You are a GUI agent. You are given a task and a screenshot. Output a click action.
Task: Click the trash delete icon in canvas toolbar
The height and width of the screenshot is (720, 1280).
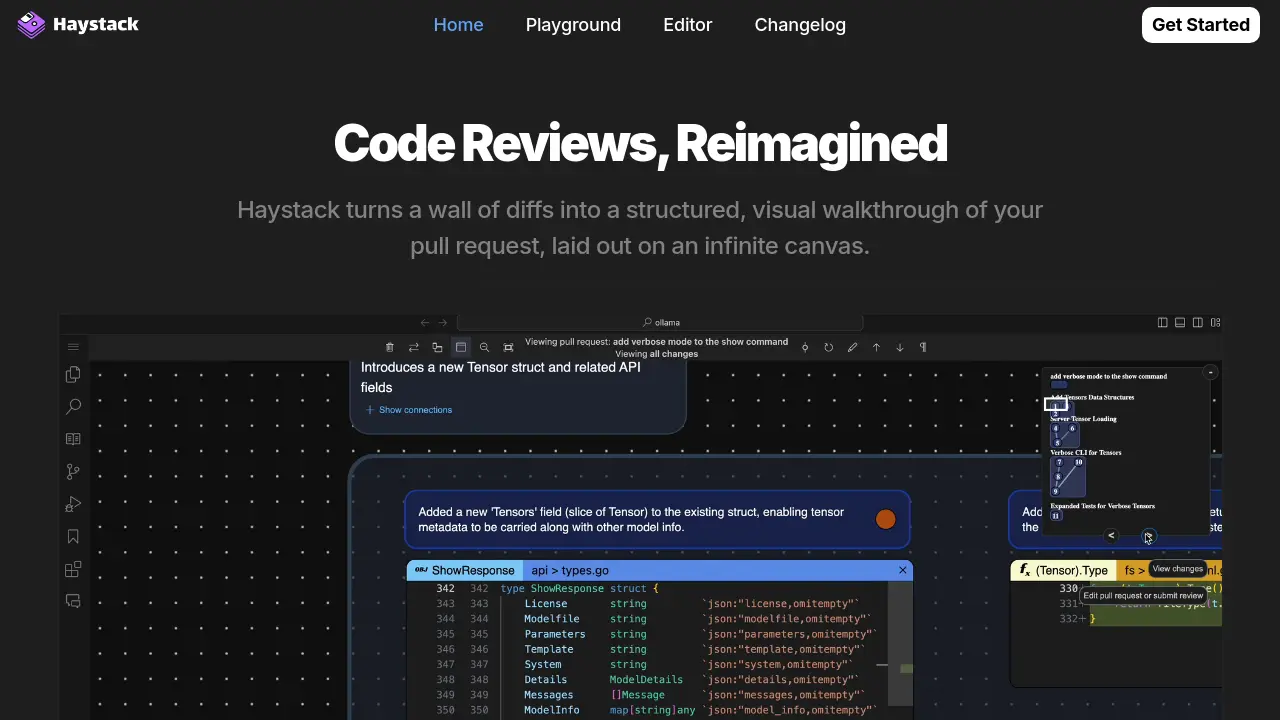pyautogui.click(x=390, y=347)
